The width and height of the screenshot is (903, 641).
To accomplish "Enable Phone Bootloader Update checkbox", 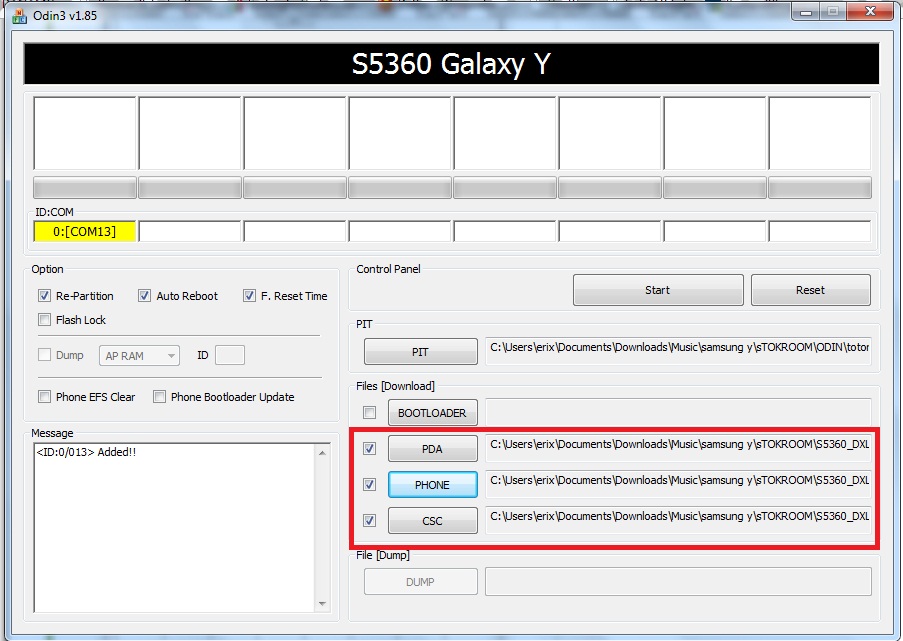I will (x=160, y=397).
